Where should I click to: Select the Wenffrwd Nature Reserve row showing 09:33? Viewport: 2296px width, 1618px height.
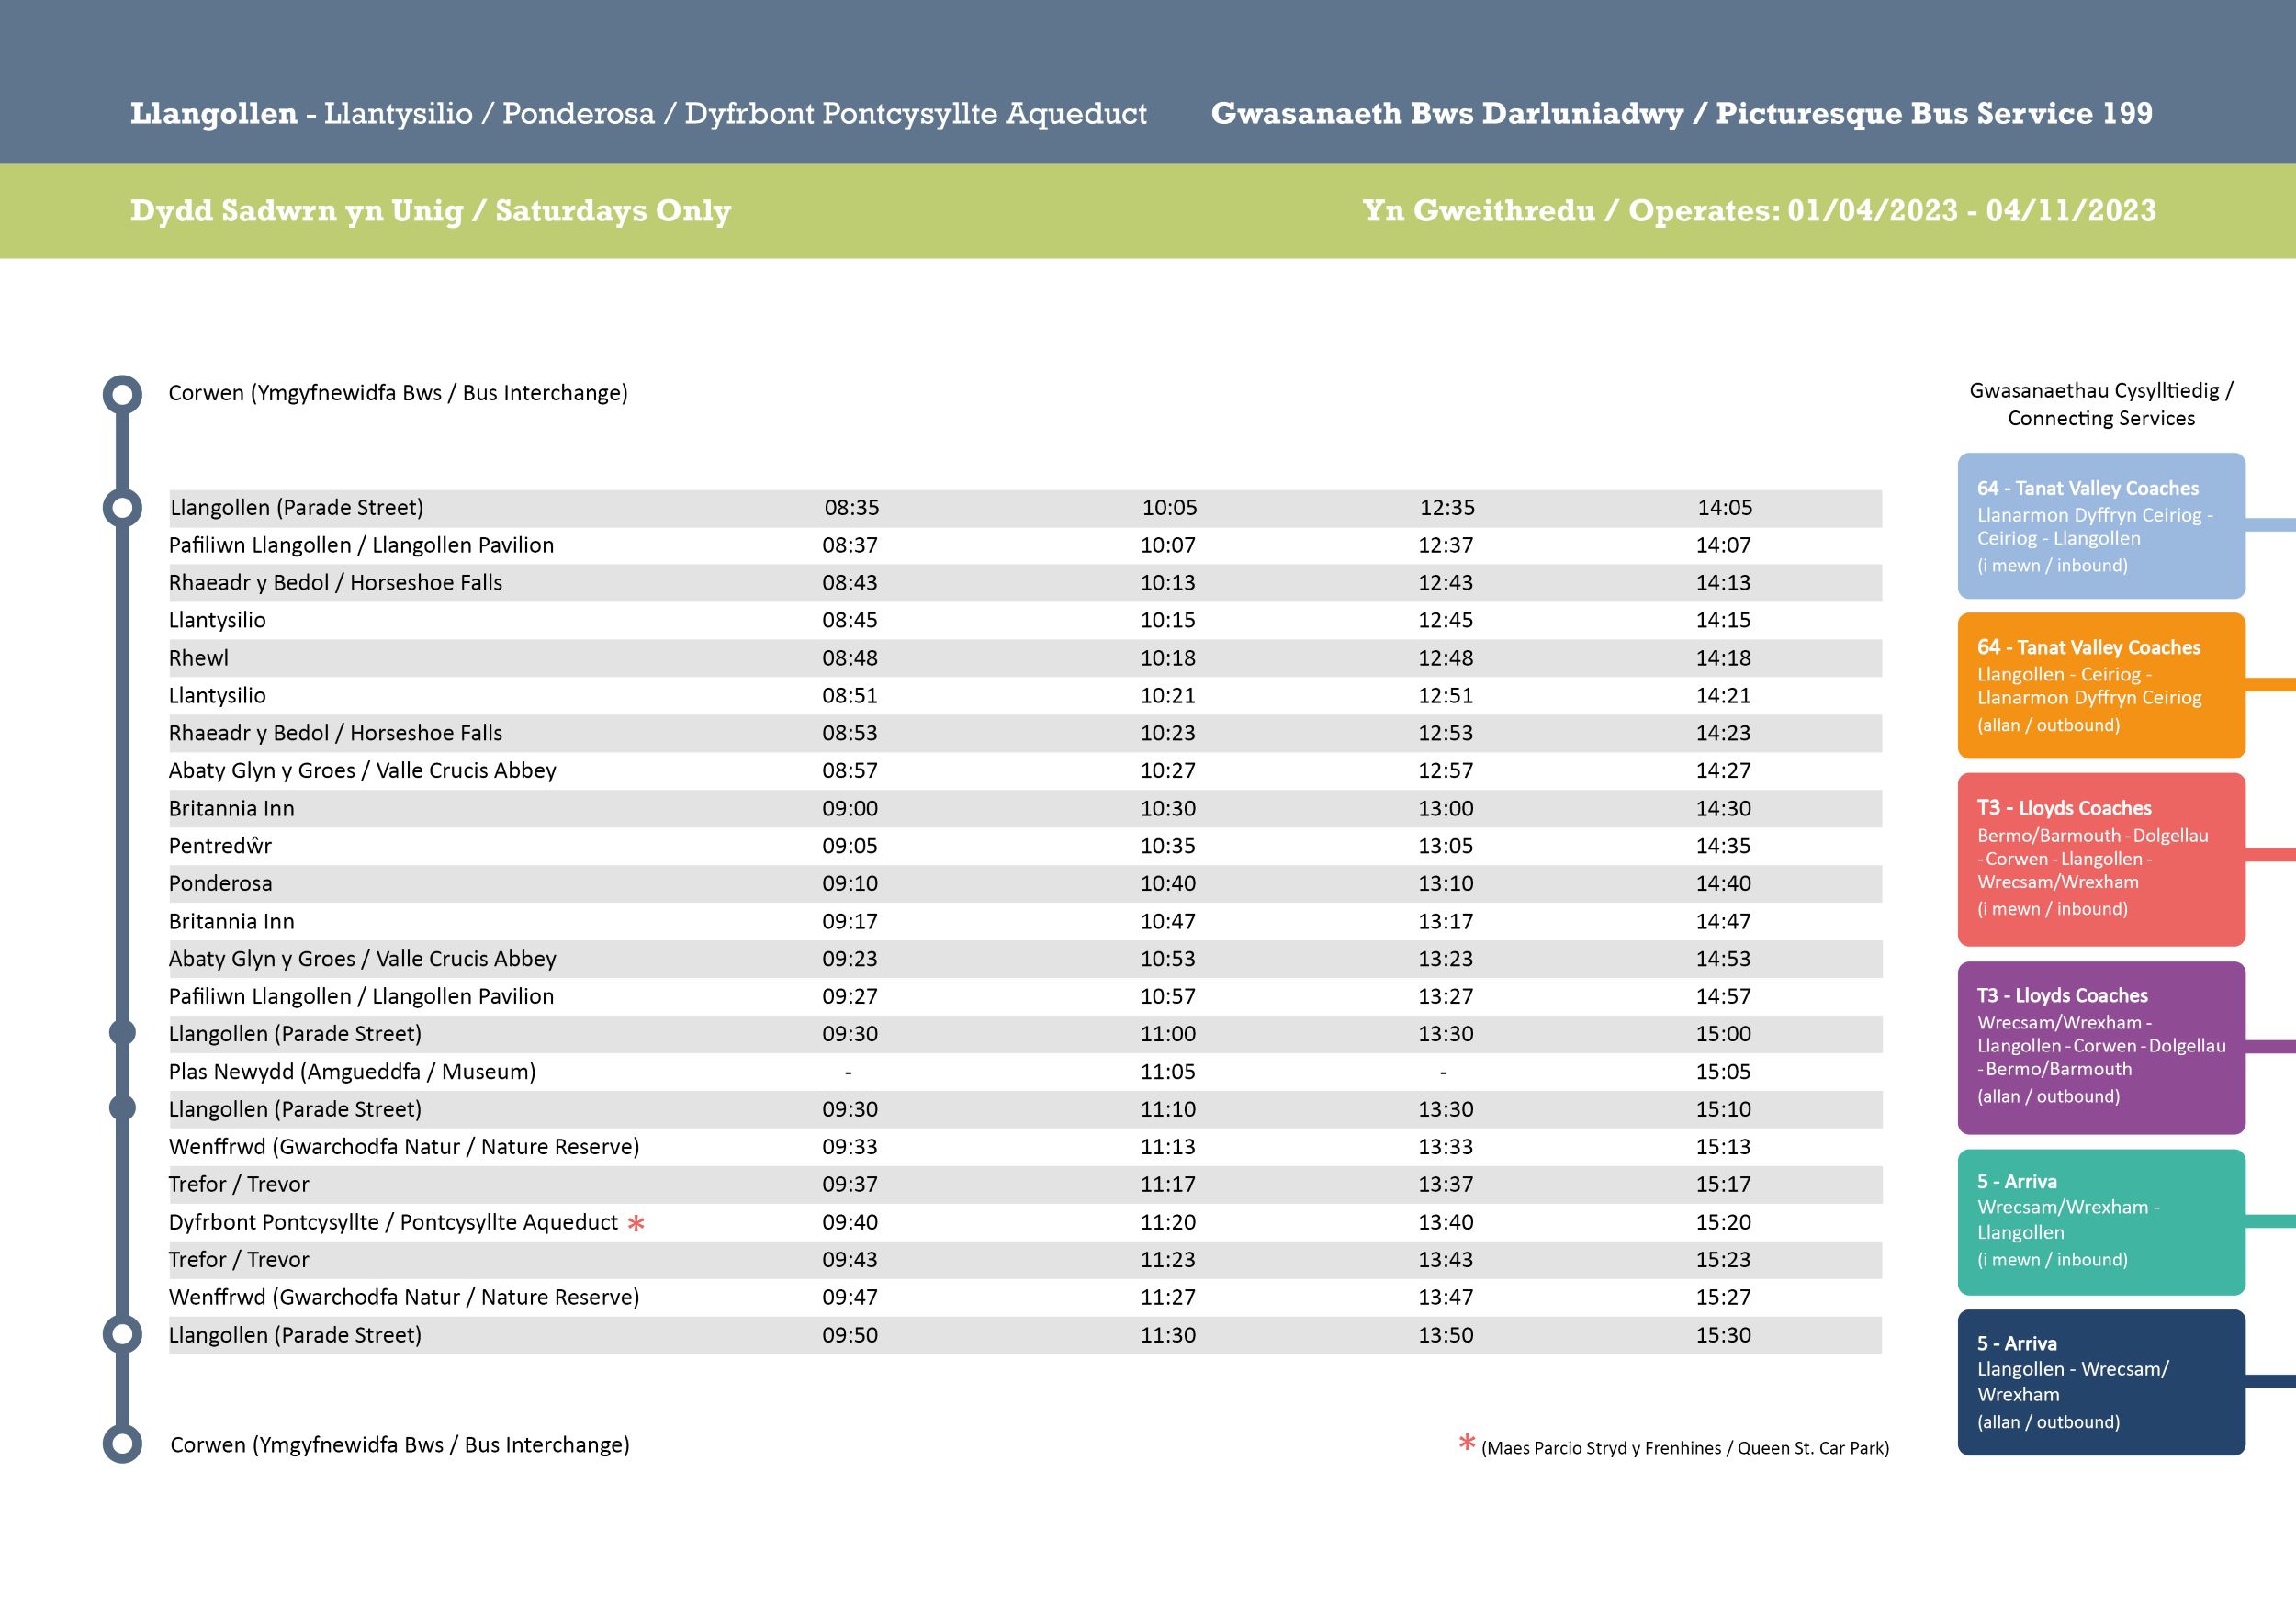1025,1146
